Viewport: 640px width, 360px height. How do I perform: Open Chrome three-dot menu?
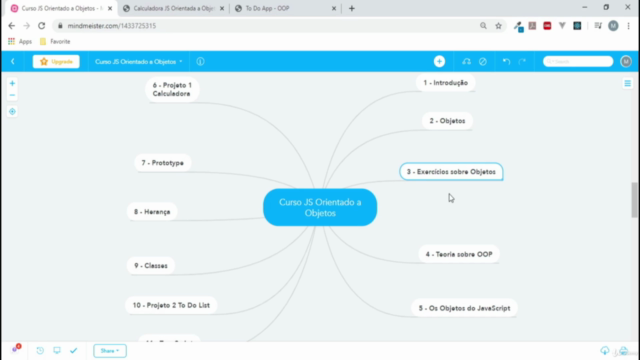(628, 26)
